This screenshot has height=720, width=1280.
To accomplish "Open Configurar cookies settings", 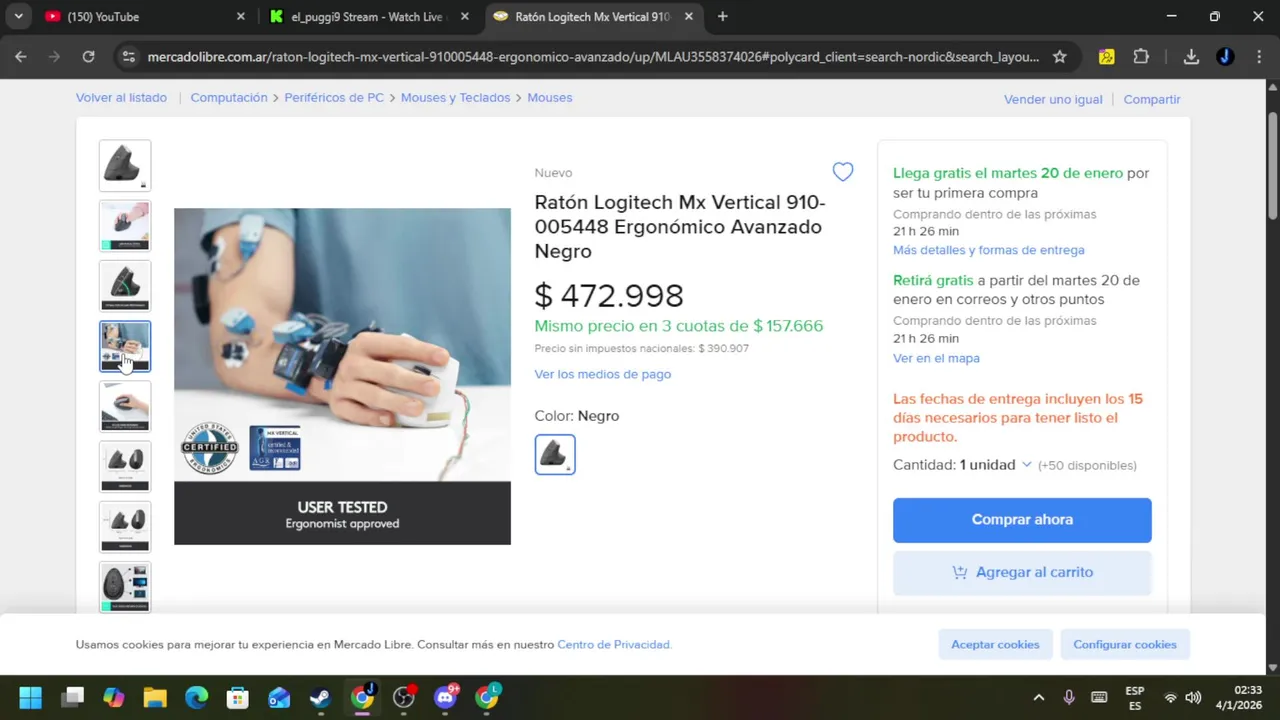I will (x=1125, y=644).
